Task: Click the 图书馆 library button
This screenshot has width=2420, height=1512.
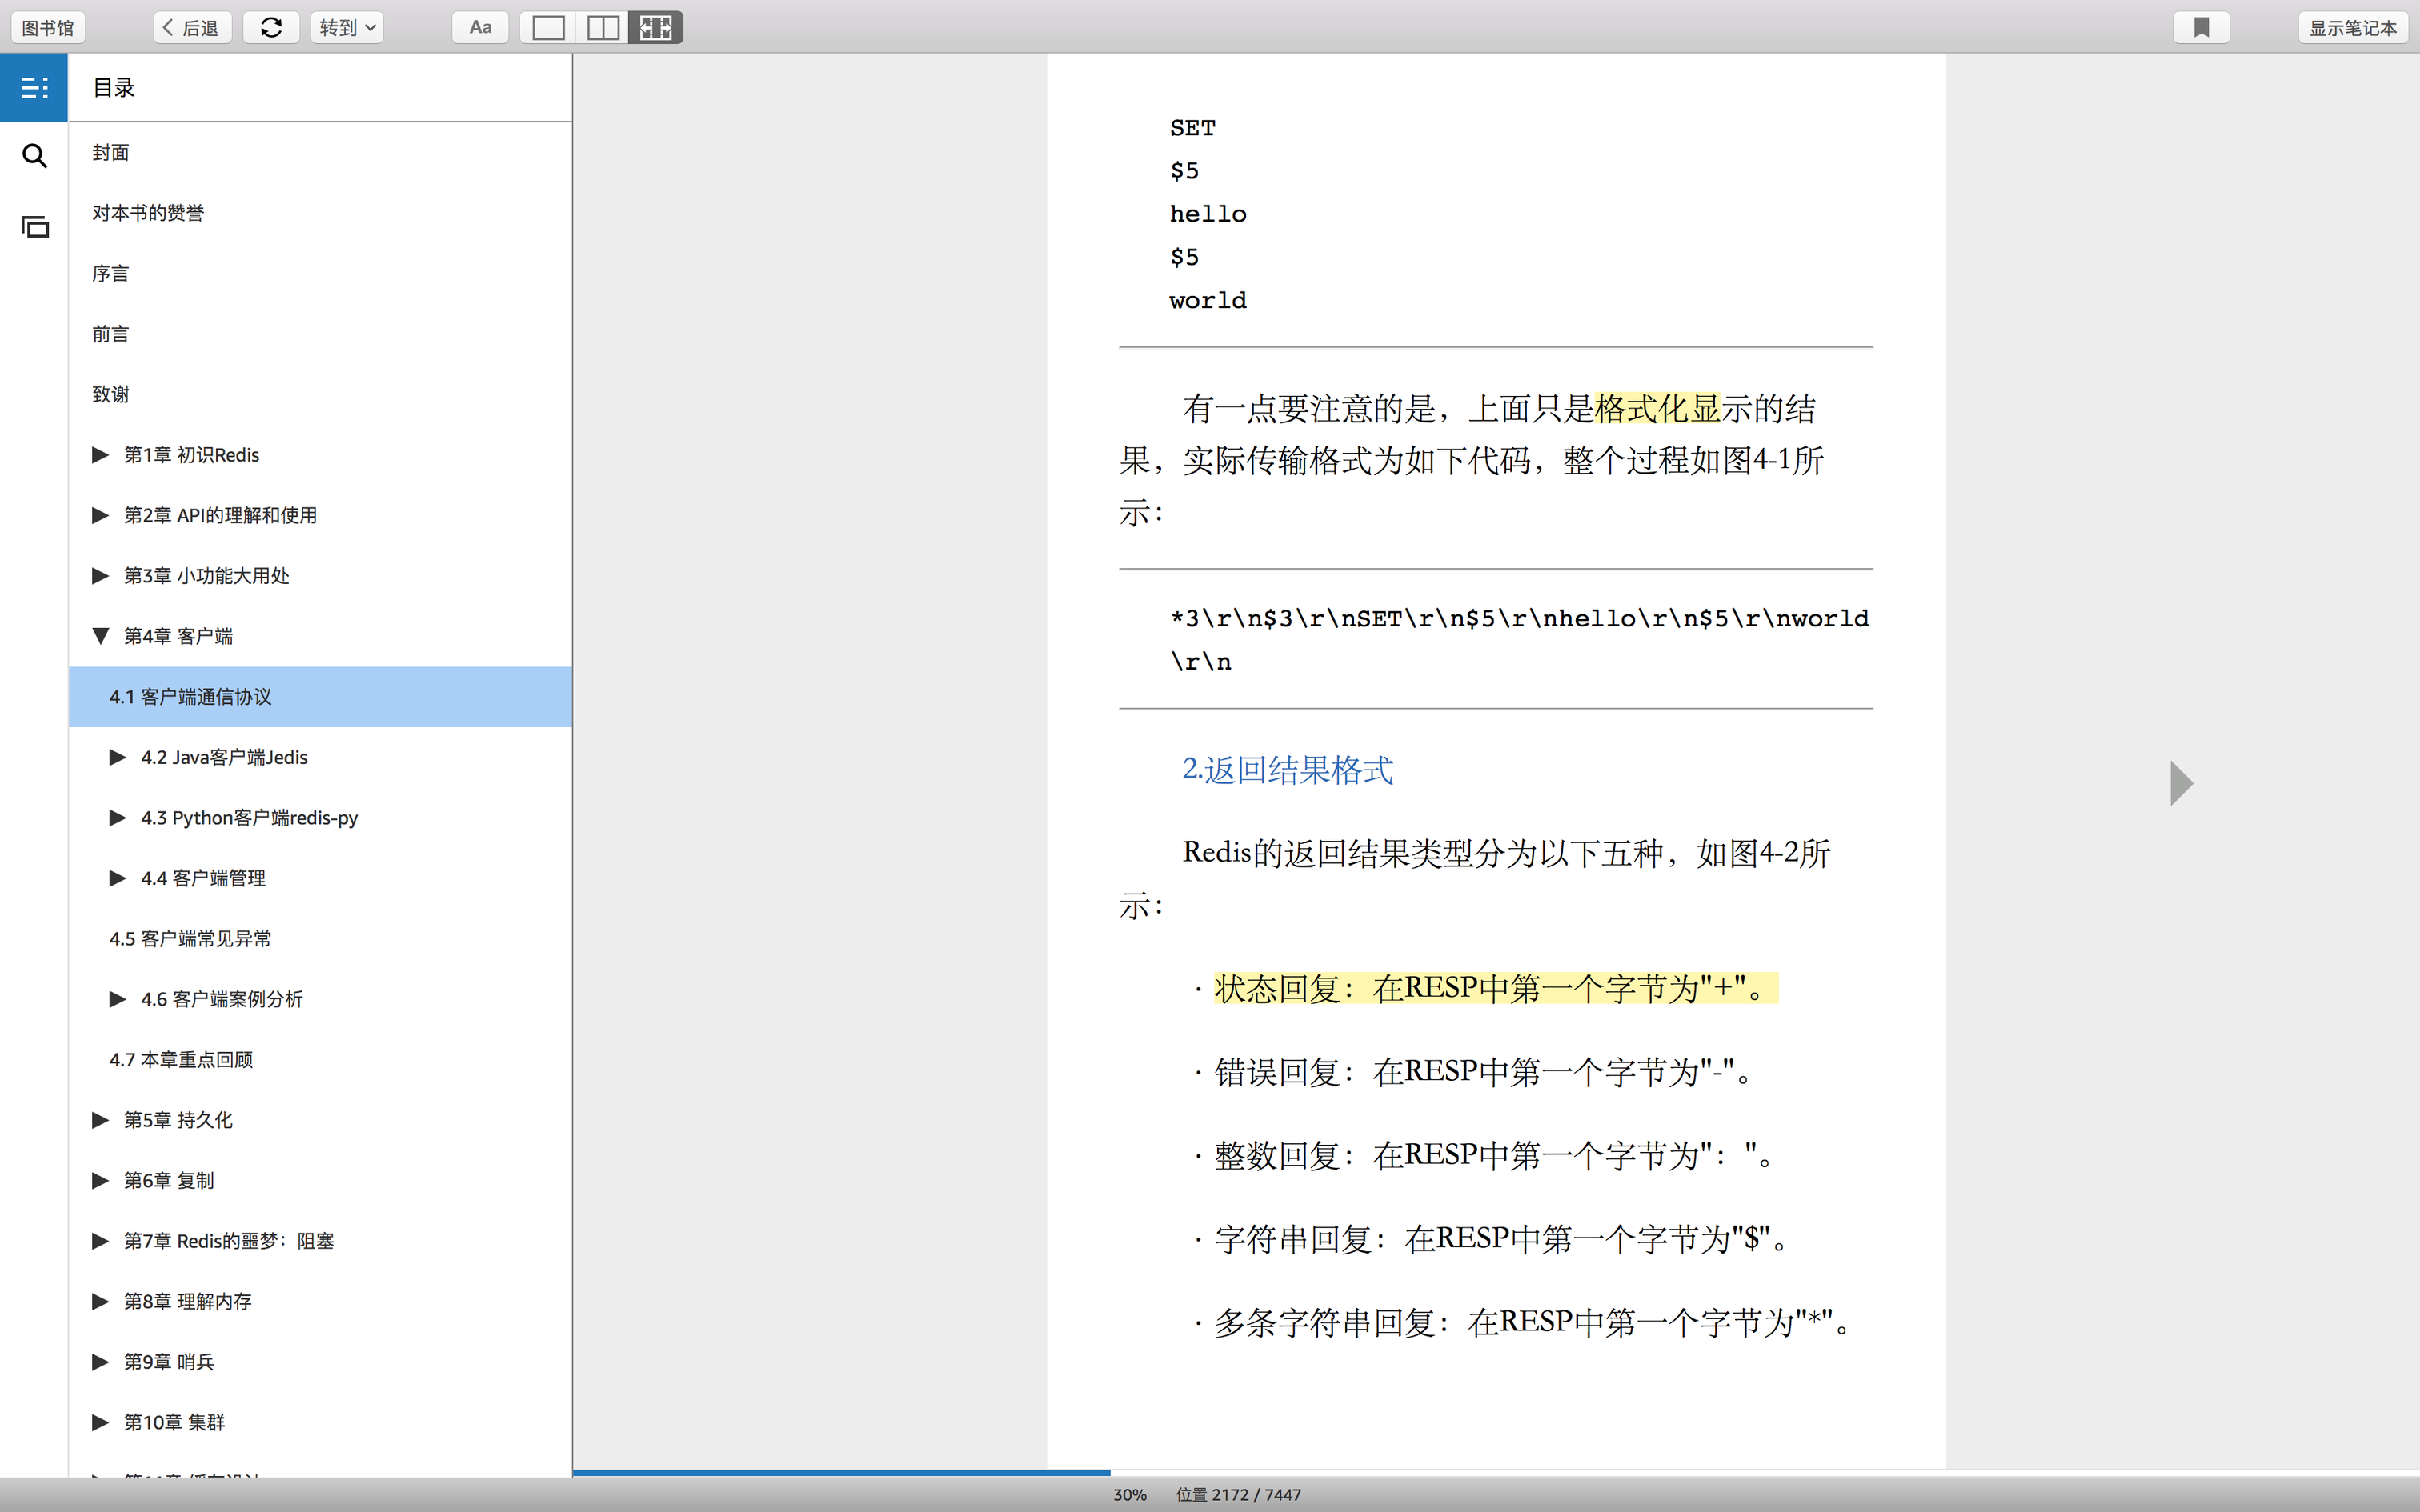Action: 48,28
